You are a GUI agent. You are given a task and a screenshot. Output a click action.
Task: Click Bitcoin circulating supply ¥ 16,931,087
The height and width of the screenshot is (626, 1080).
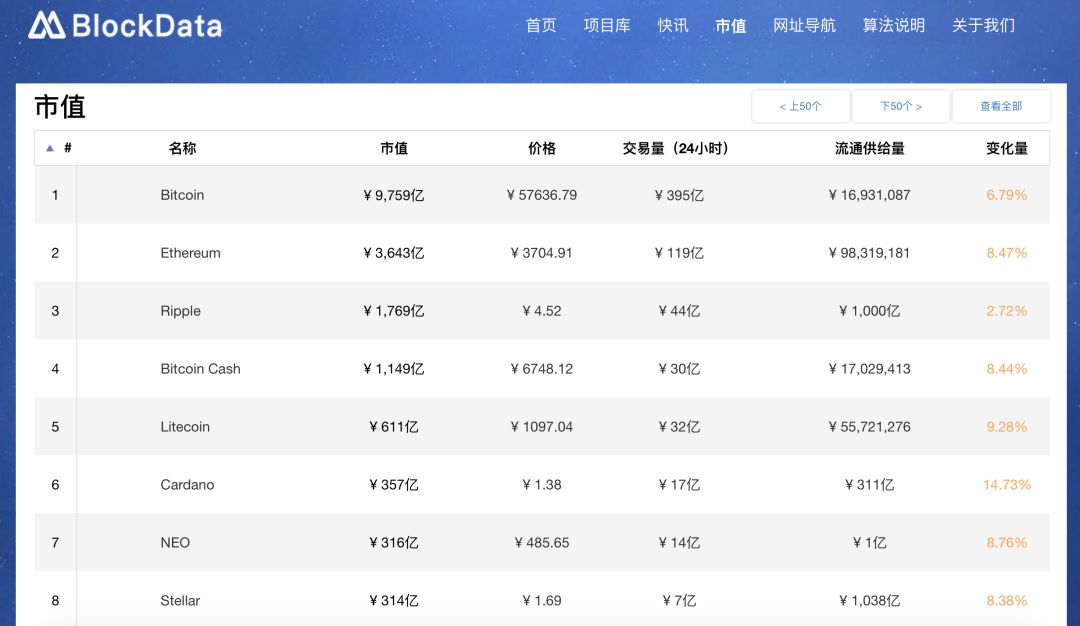(x=869, y=195)
